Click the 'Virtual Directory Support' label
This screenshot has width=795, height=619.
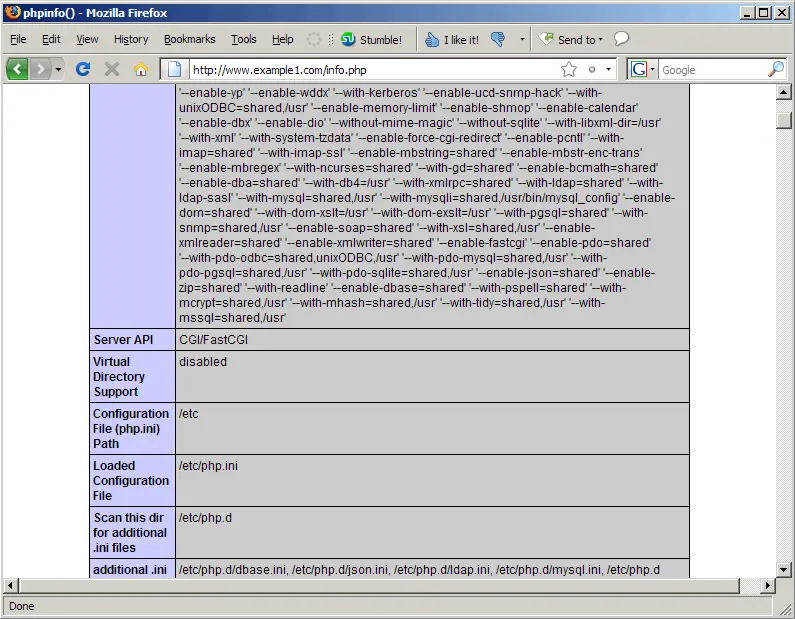(132, 377)
